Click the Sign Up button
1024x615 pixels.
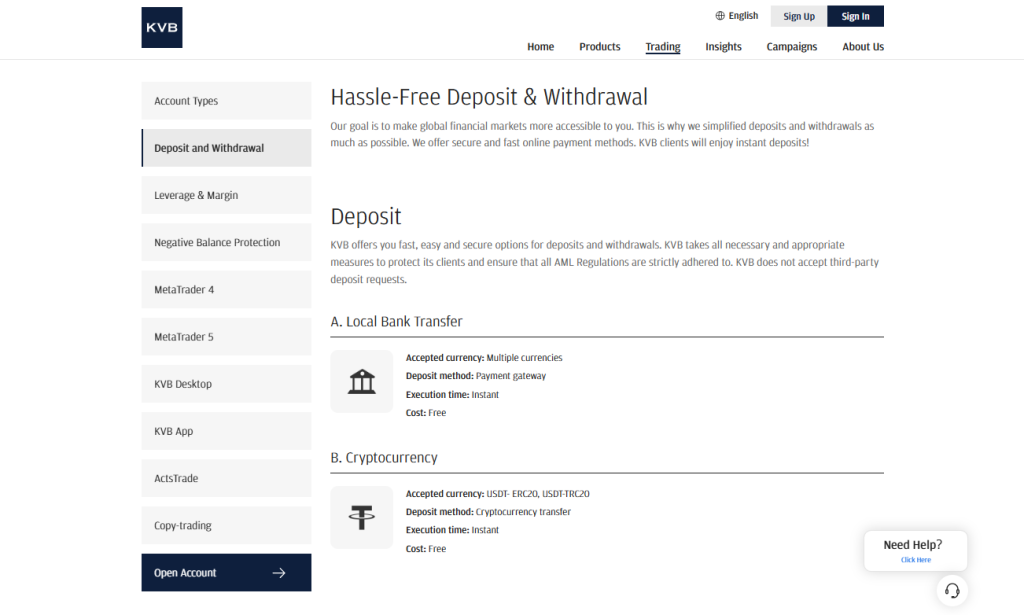click(798, 16)
